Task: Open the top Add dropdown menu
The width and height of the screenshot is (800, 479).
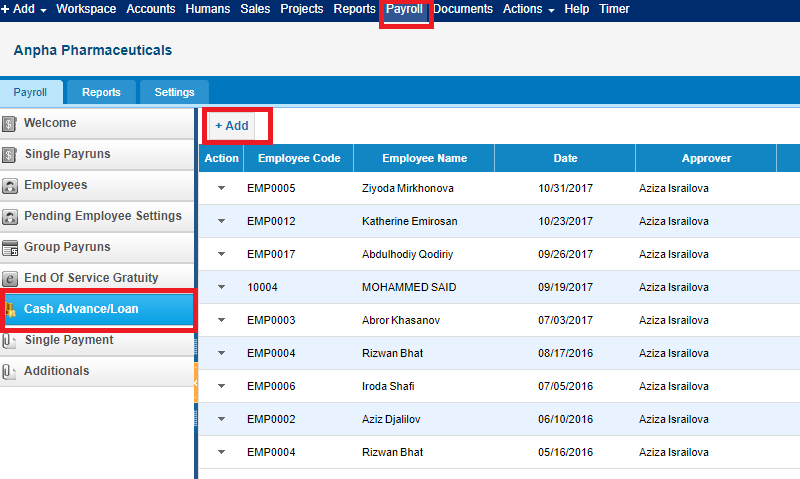Action: coord(23,9)
